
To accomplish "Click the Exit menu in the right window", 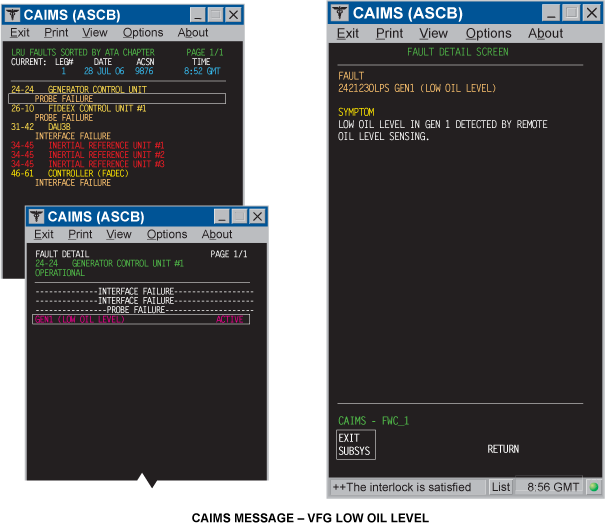I will pos(347,33).
